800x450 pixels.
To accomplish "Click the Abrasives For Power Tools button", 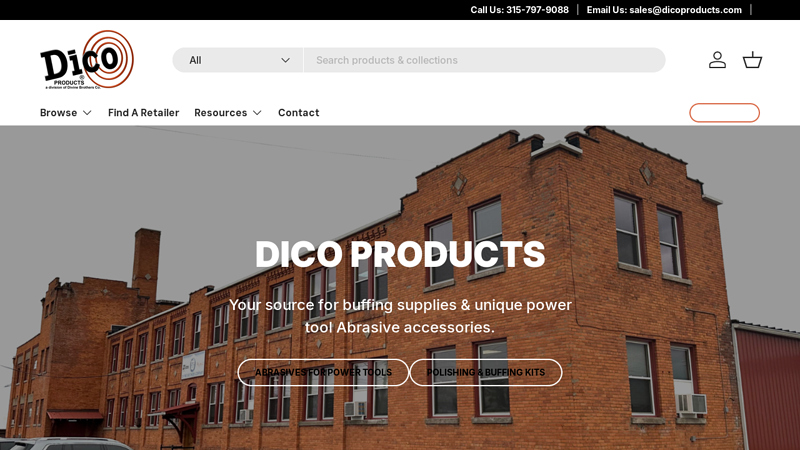I will [323, 372].
